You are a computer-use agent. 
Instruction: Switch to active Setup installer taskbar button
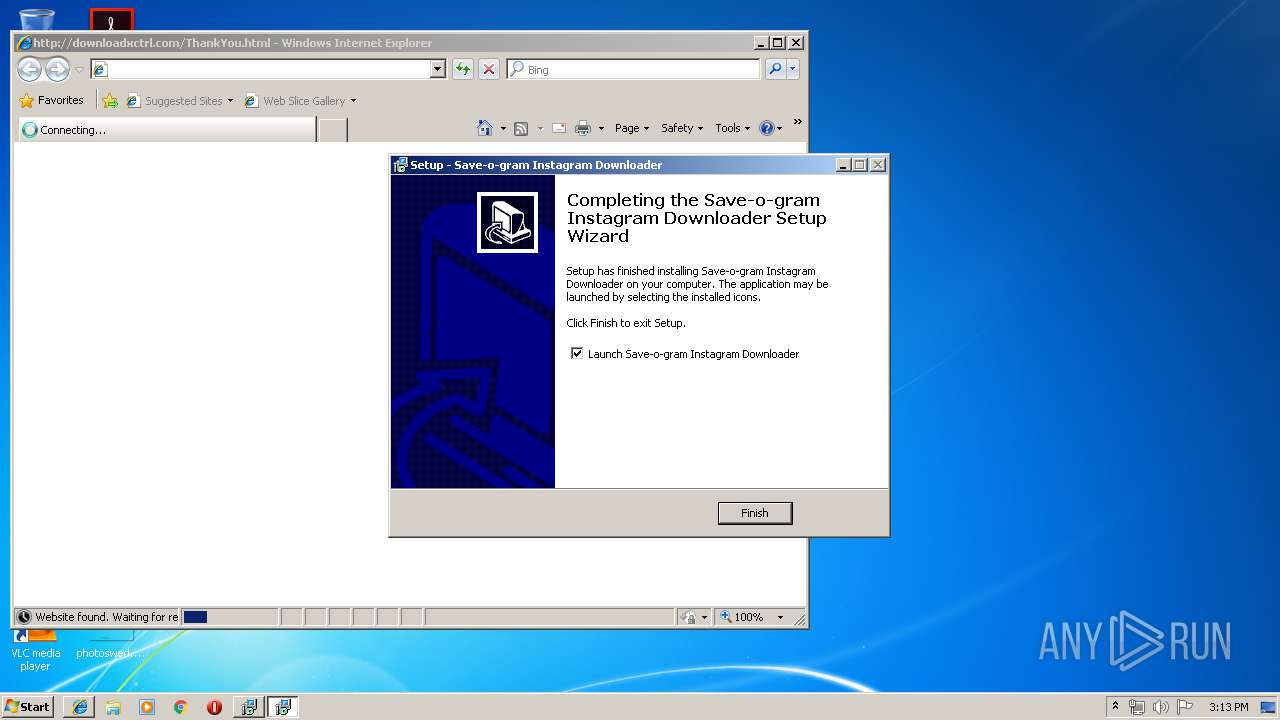tap(283, 707)
